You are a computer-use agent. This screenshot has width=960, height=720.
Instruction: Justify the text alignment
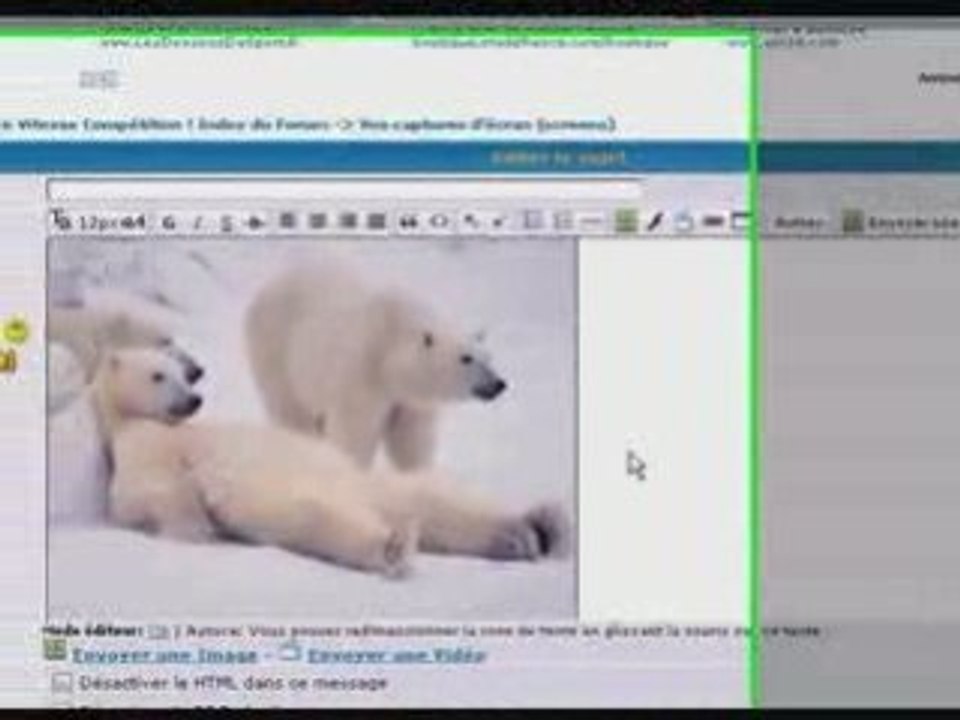pos(377,220)
